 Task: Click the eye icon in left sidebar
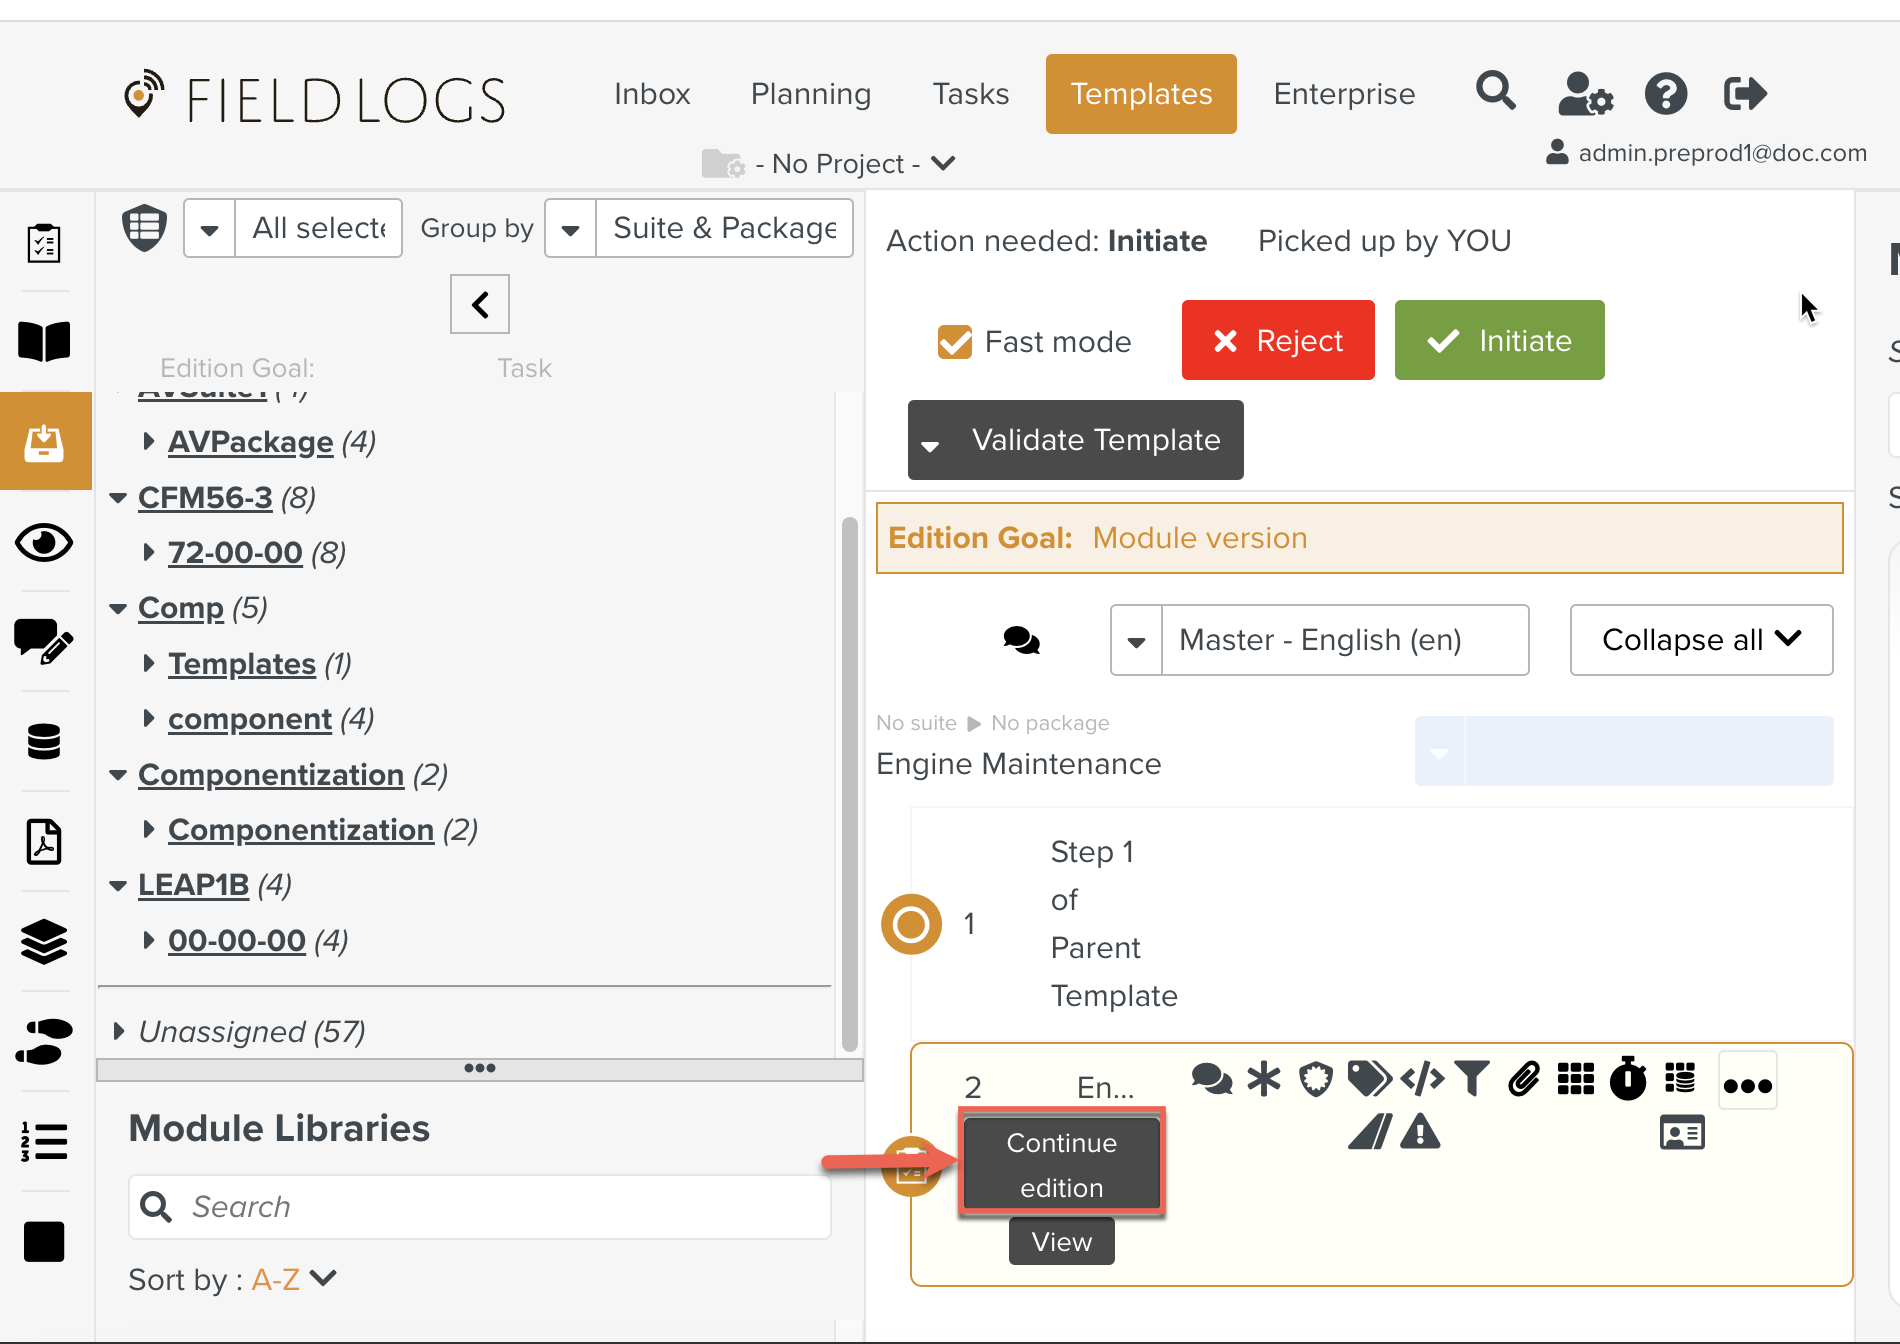pos(44,543)
